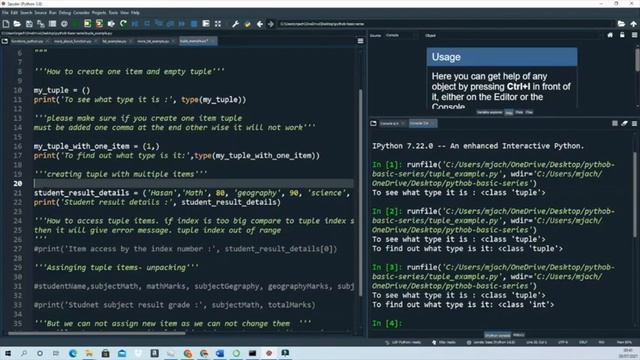Switch to the Plots pane tab
This screenshot has height=360, width=640.
tap(519, 112)
